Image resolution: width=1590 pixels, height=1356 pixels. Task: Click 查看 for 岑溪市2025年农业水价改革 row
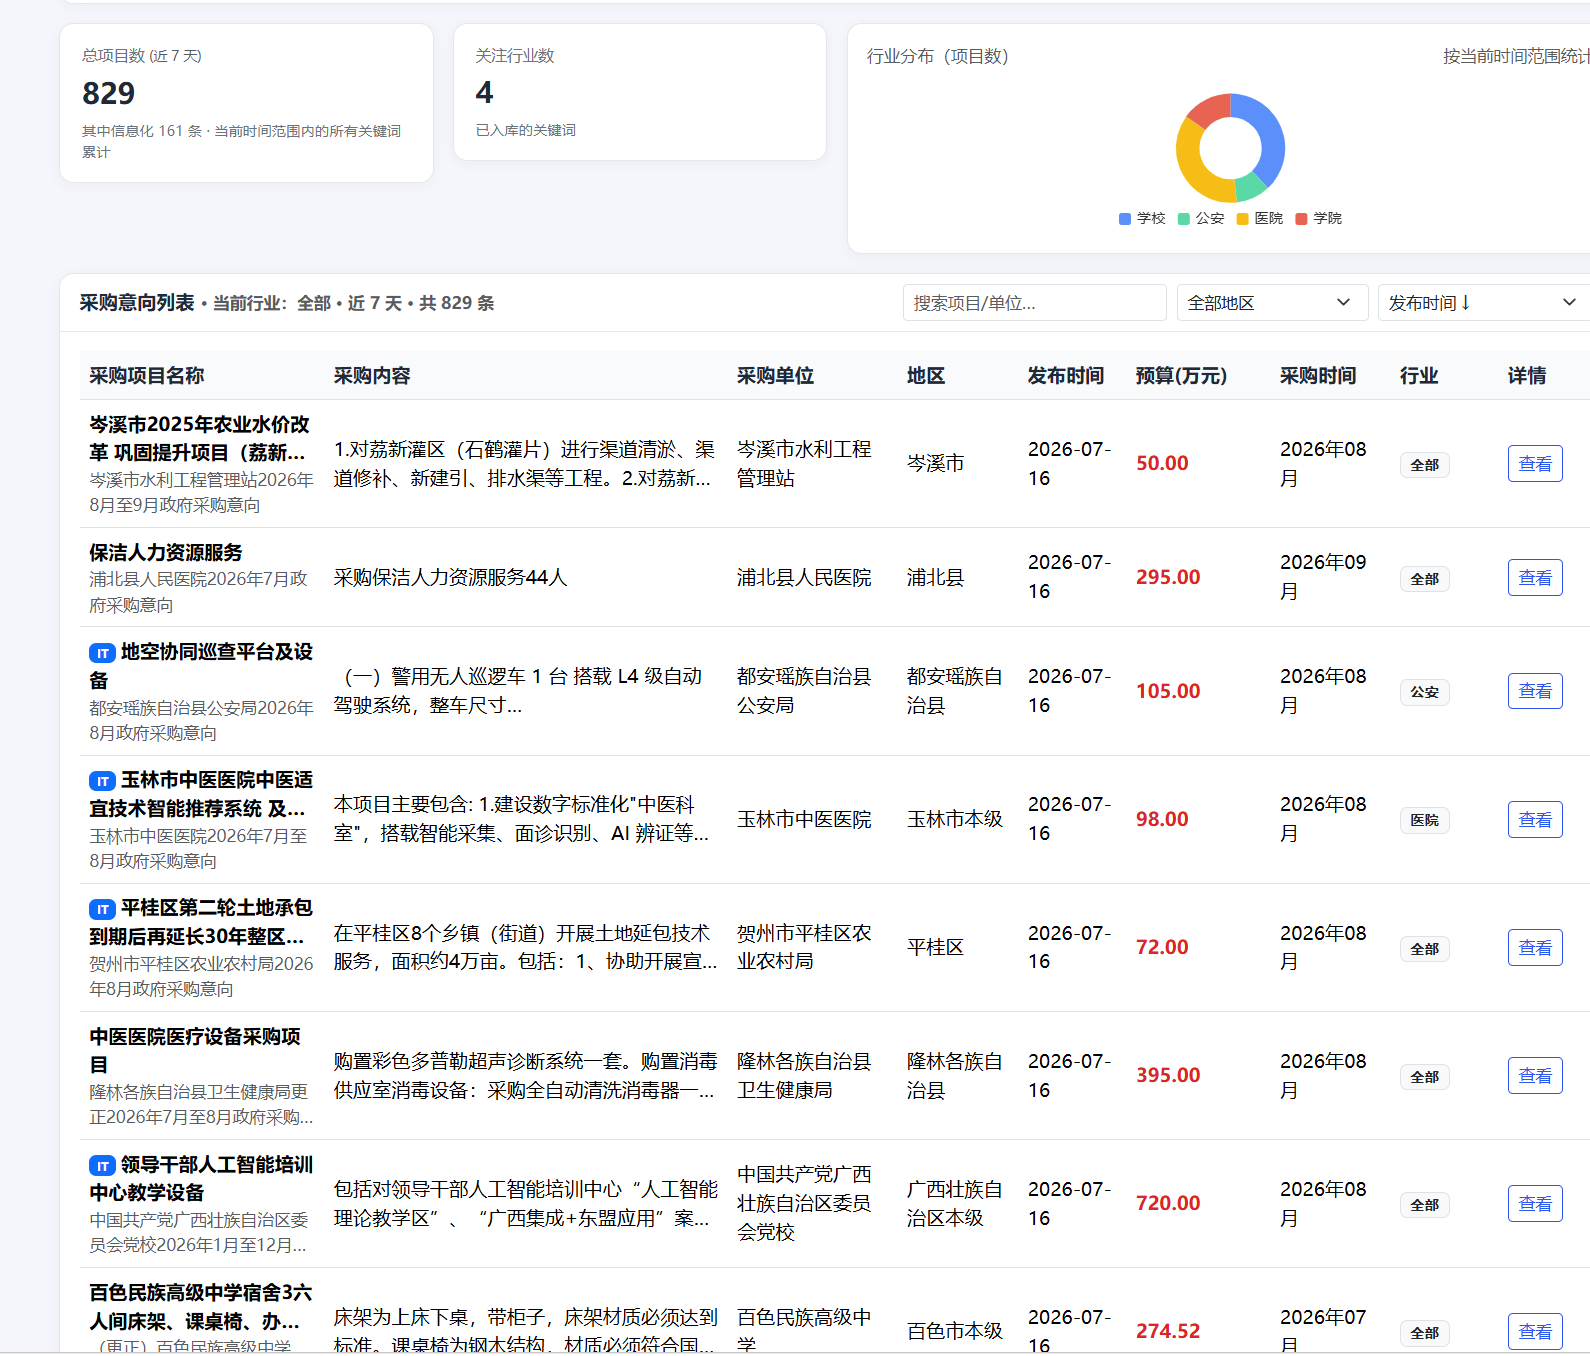click(x=1535, y=464)
